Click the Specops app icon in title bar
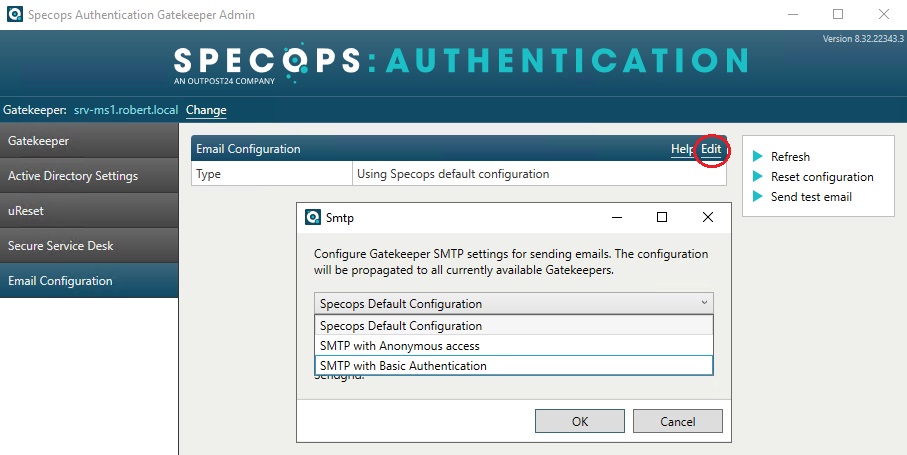This screenshot has width=907, height=455. pos(15,14)
